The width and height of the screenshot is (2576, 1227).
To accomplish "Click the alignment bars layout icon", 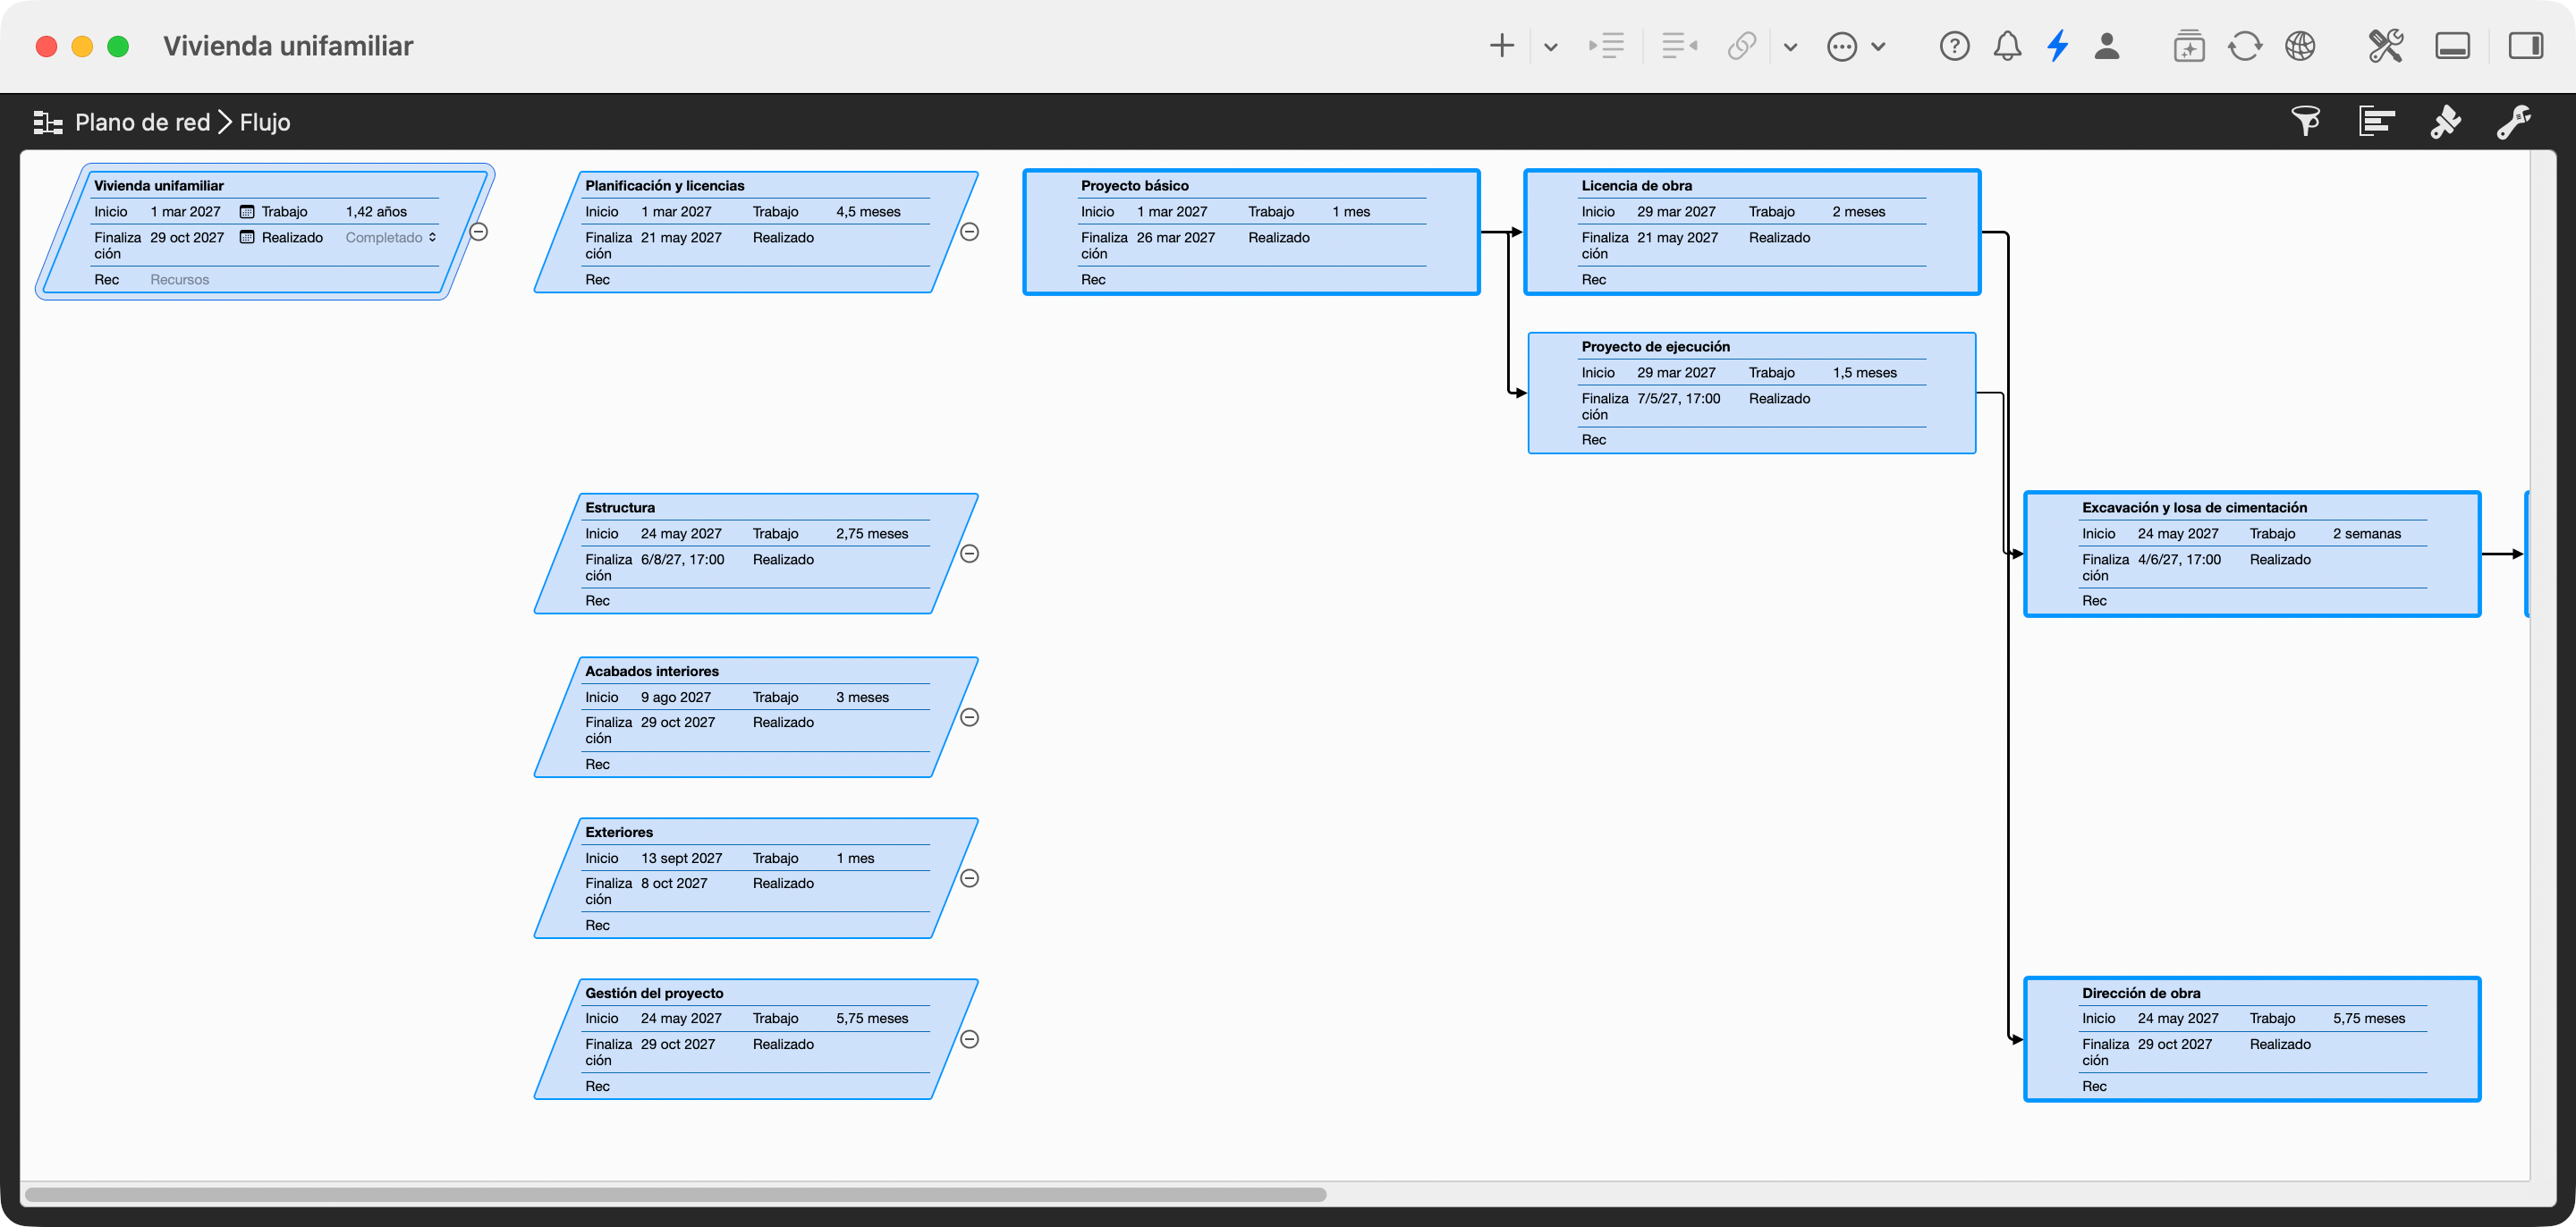I will pos(2376,121).
